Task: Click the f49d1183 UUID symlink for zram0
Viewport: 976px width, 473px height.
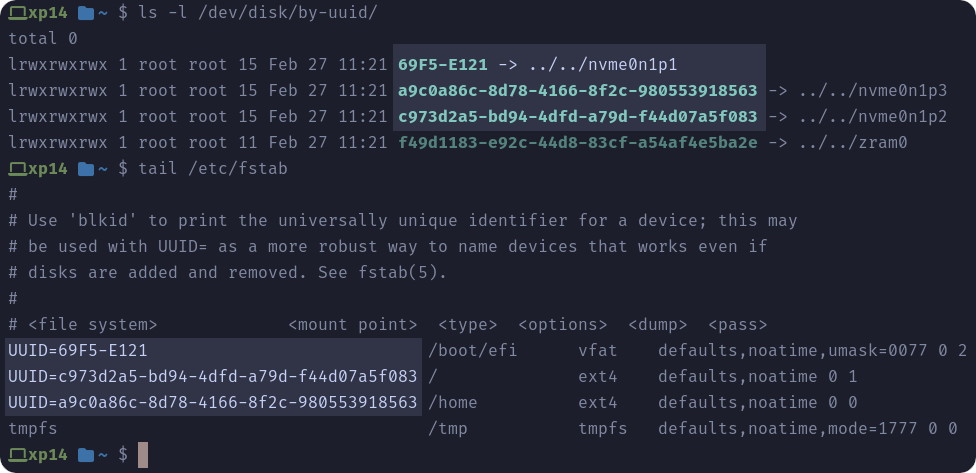Action: tap(578, 143)
